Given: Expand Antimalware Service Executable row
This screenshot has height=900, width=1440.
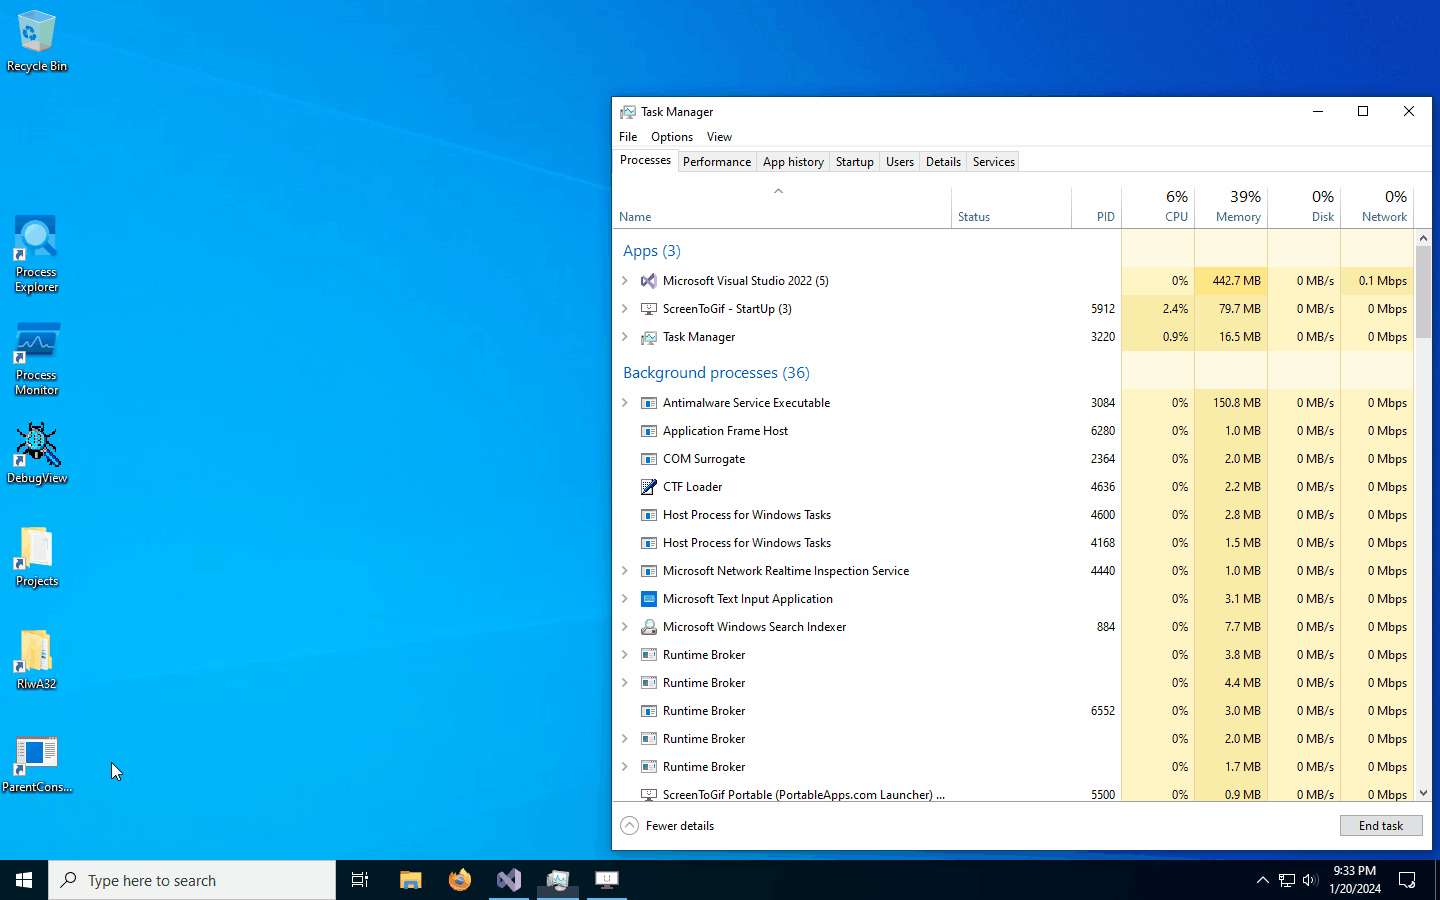Looking at the screenshot, I should coord(625,403).
